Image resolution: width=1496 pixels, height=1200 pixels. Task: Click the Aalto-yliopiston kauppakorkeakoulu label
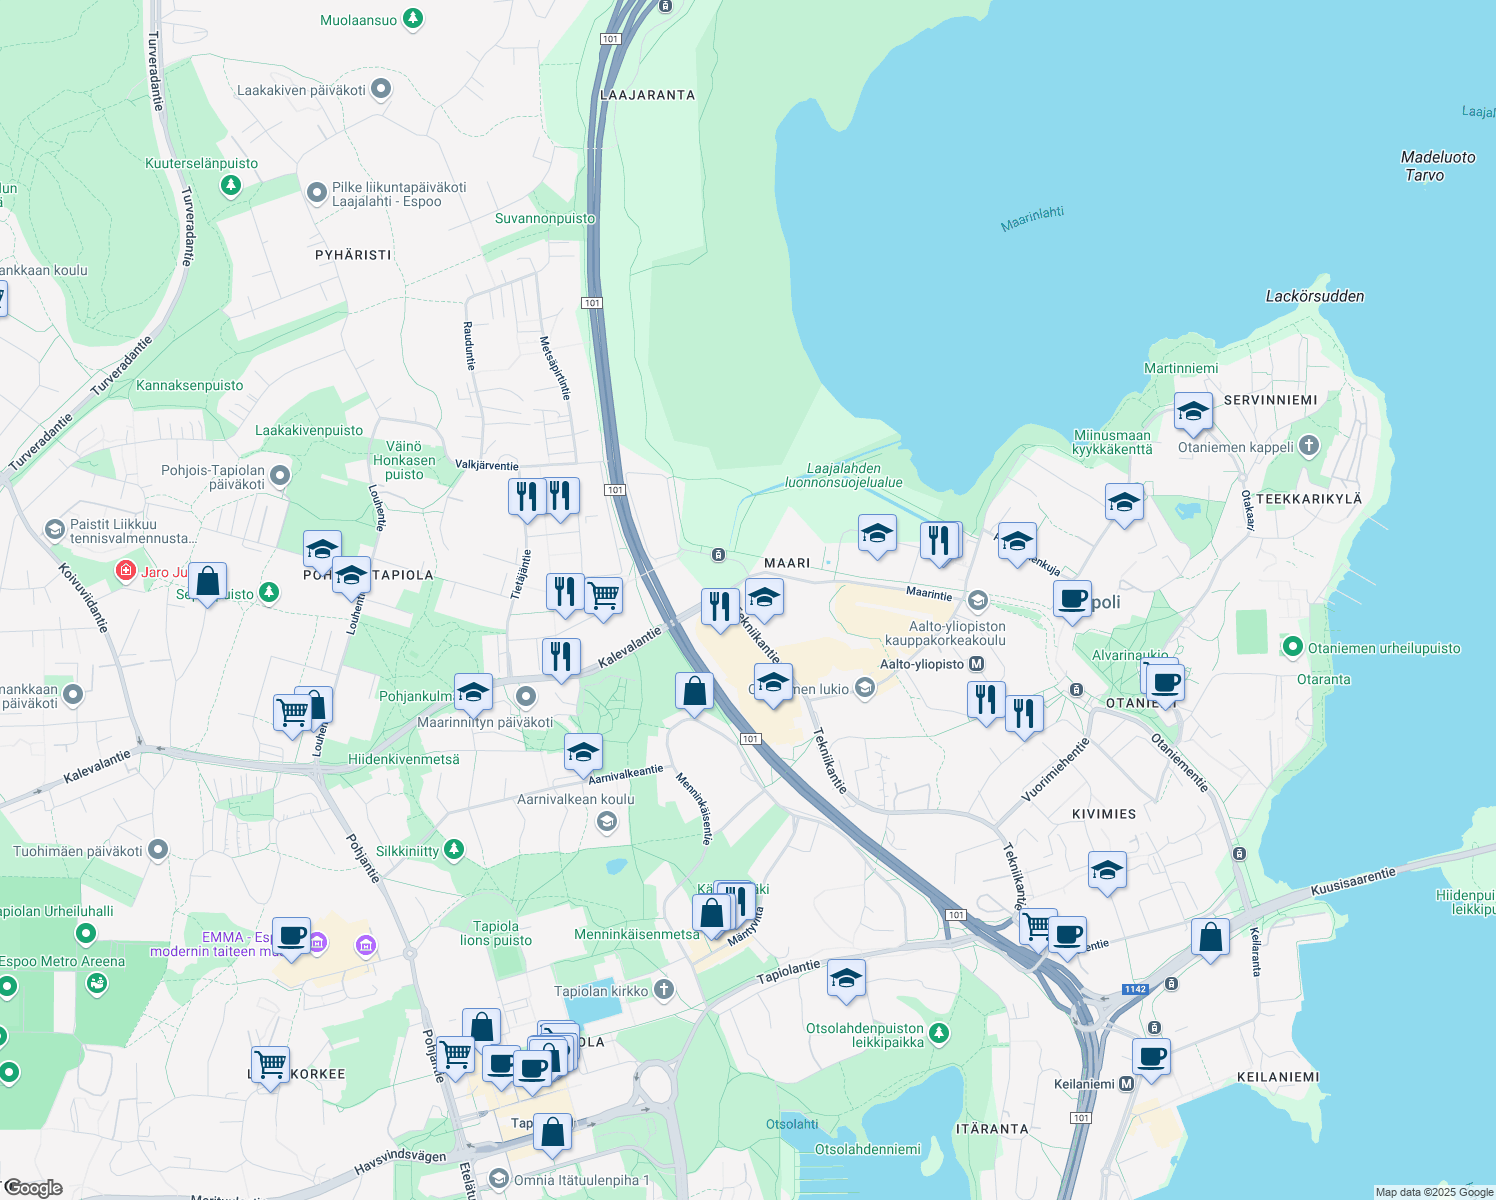[945, 633]
